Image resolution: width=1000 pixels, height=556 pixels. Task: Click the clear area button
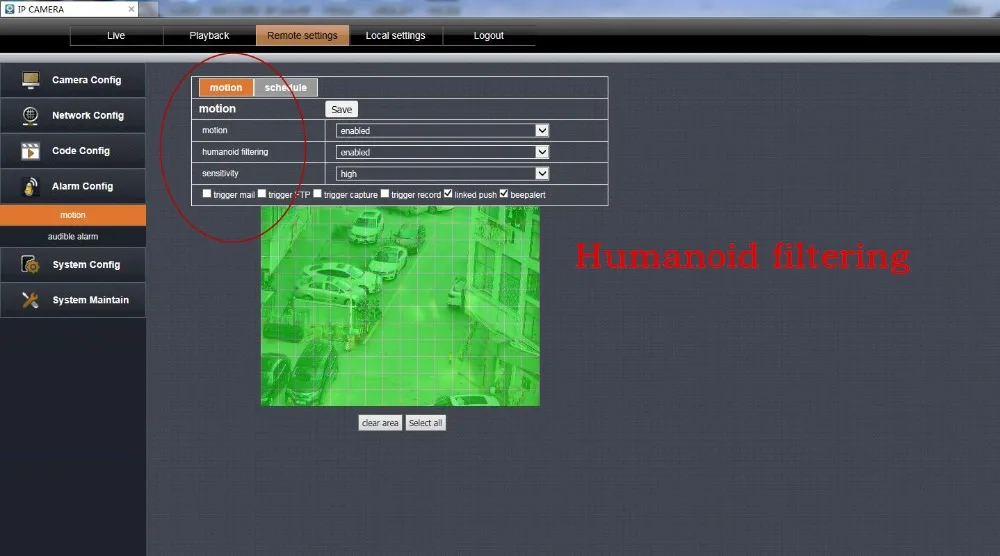[380, 423]
